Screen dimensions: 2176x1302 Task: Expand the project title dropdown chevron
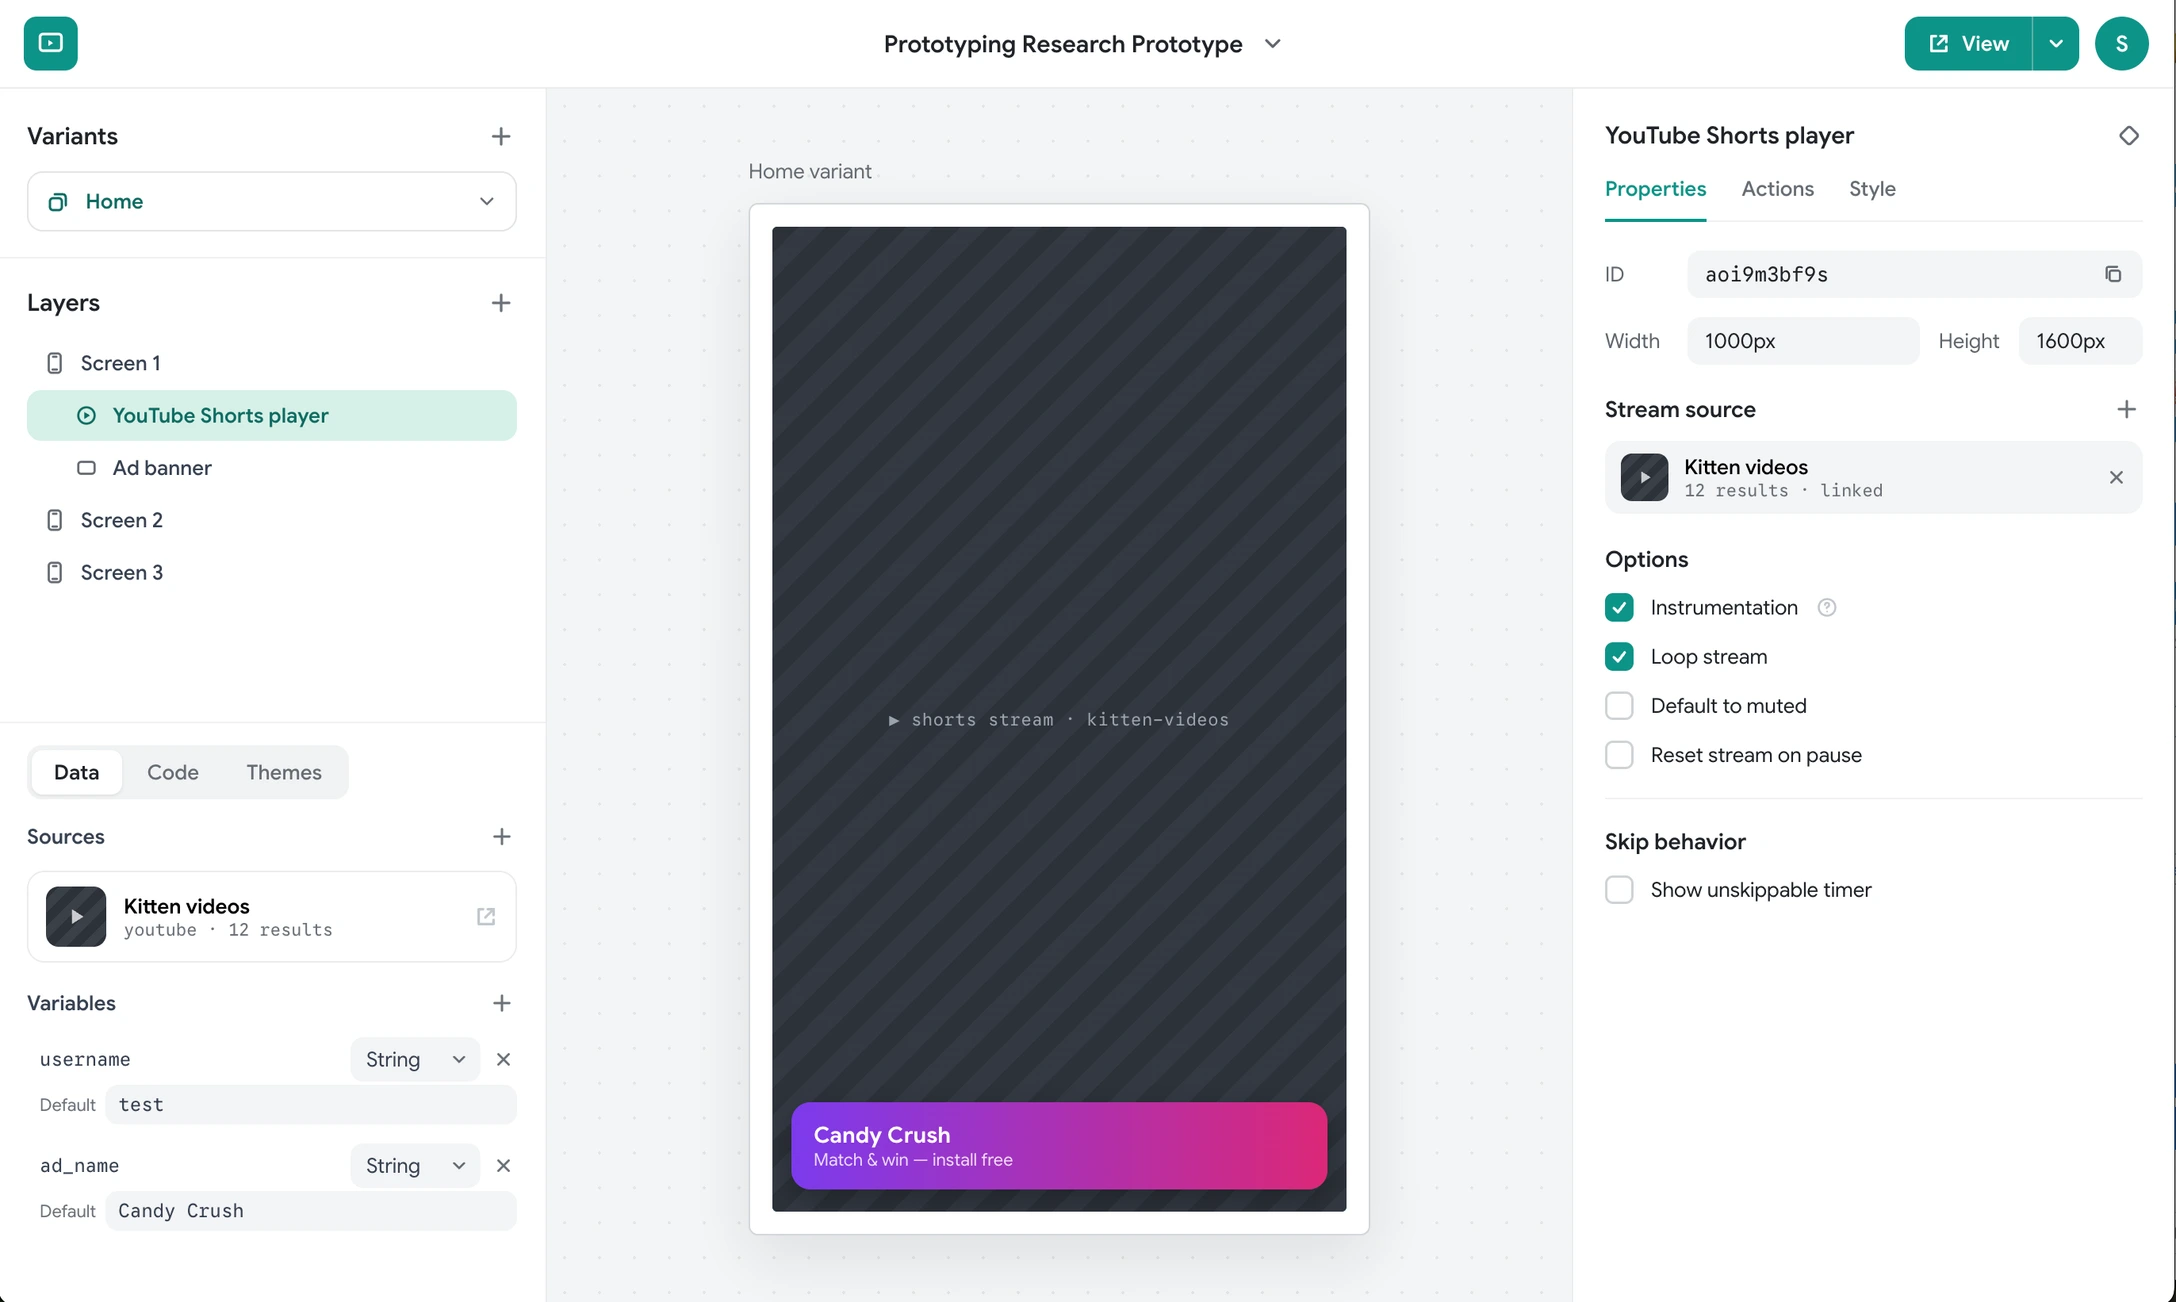1272,44
